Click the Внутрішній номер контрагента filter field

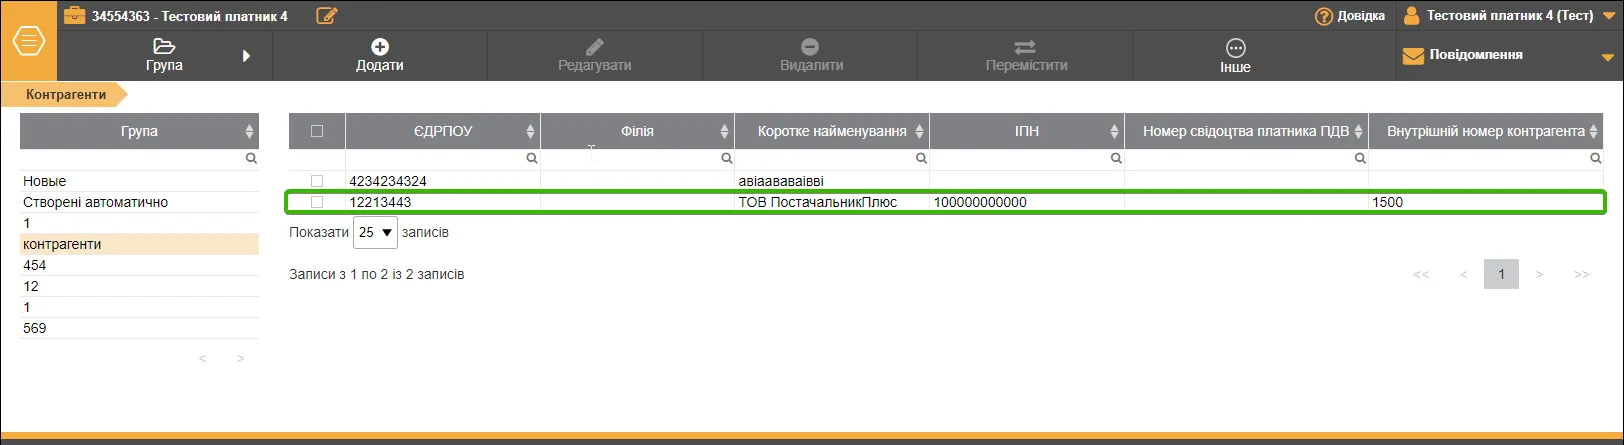[x=1486, y=158]
